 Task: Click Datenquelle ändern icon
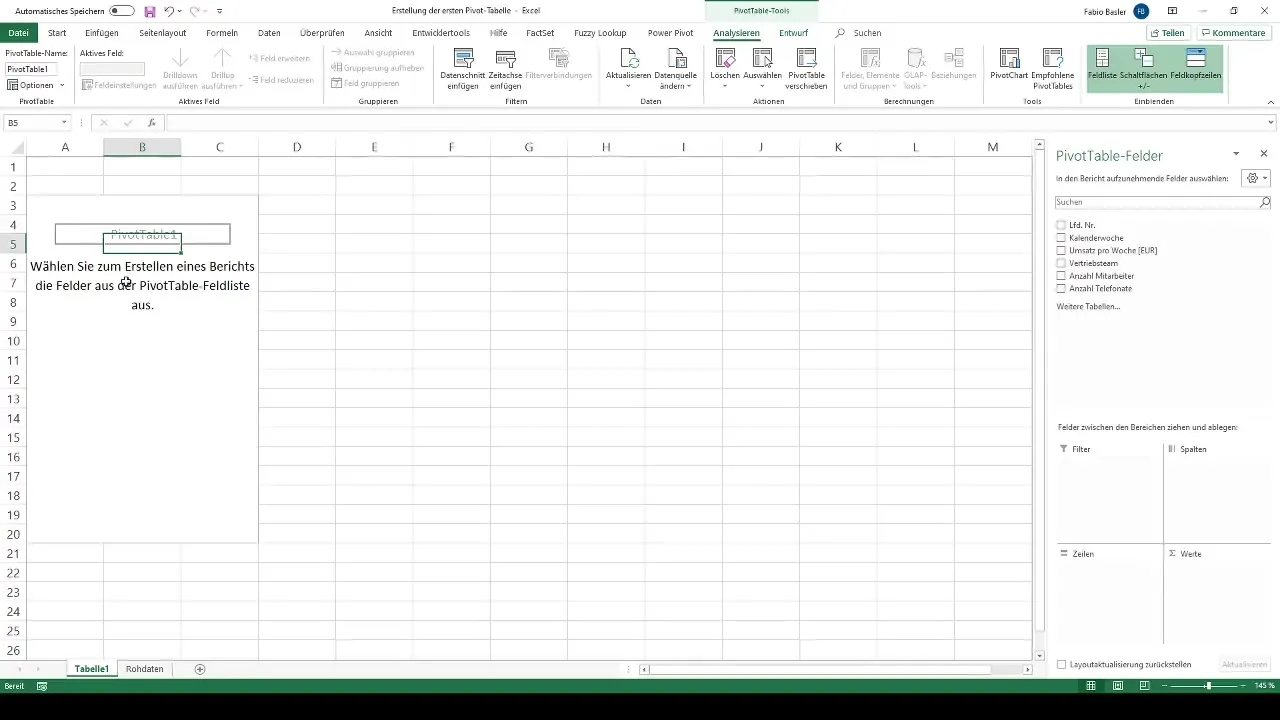[x=677, y=58]
